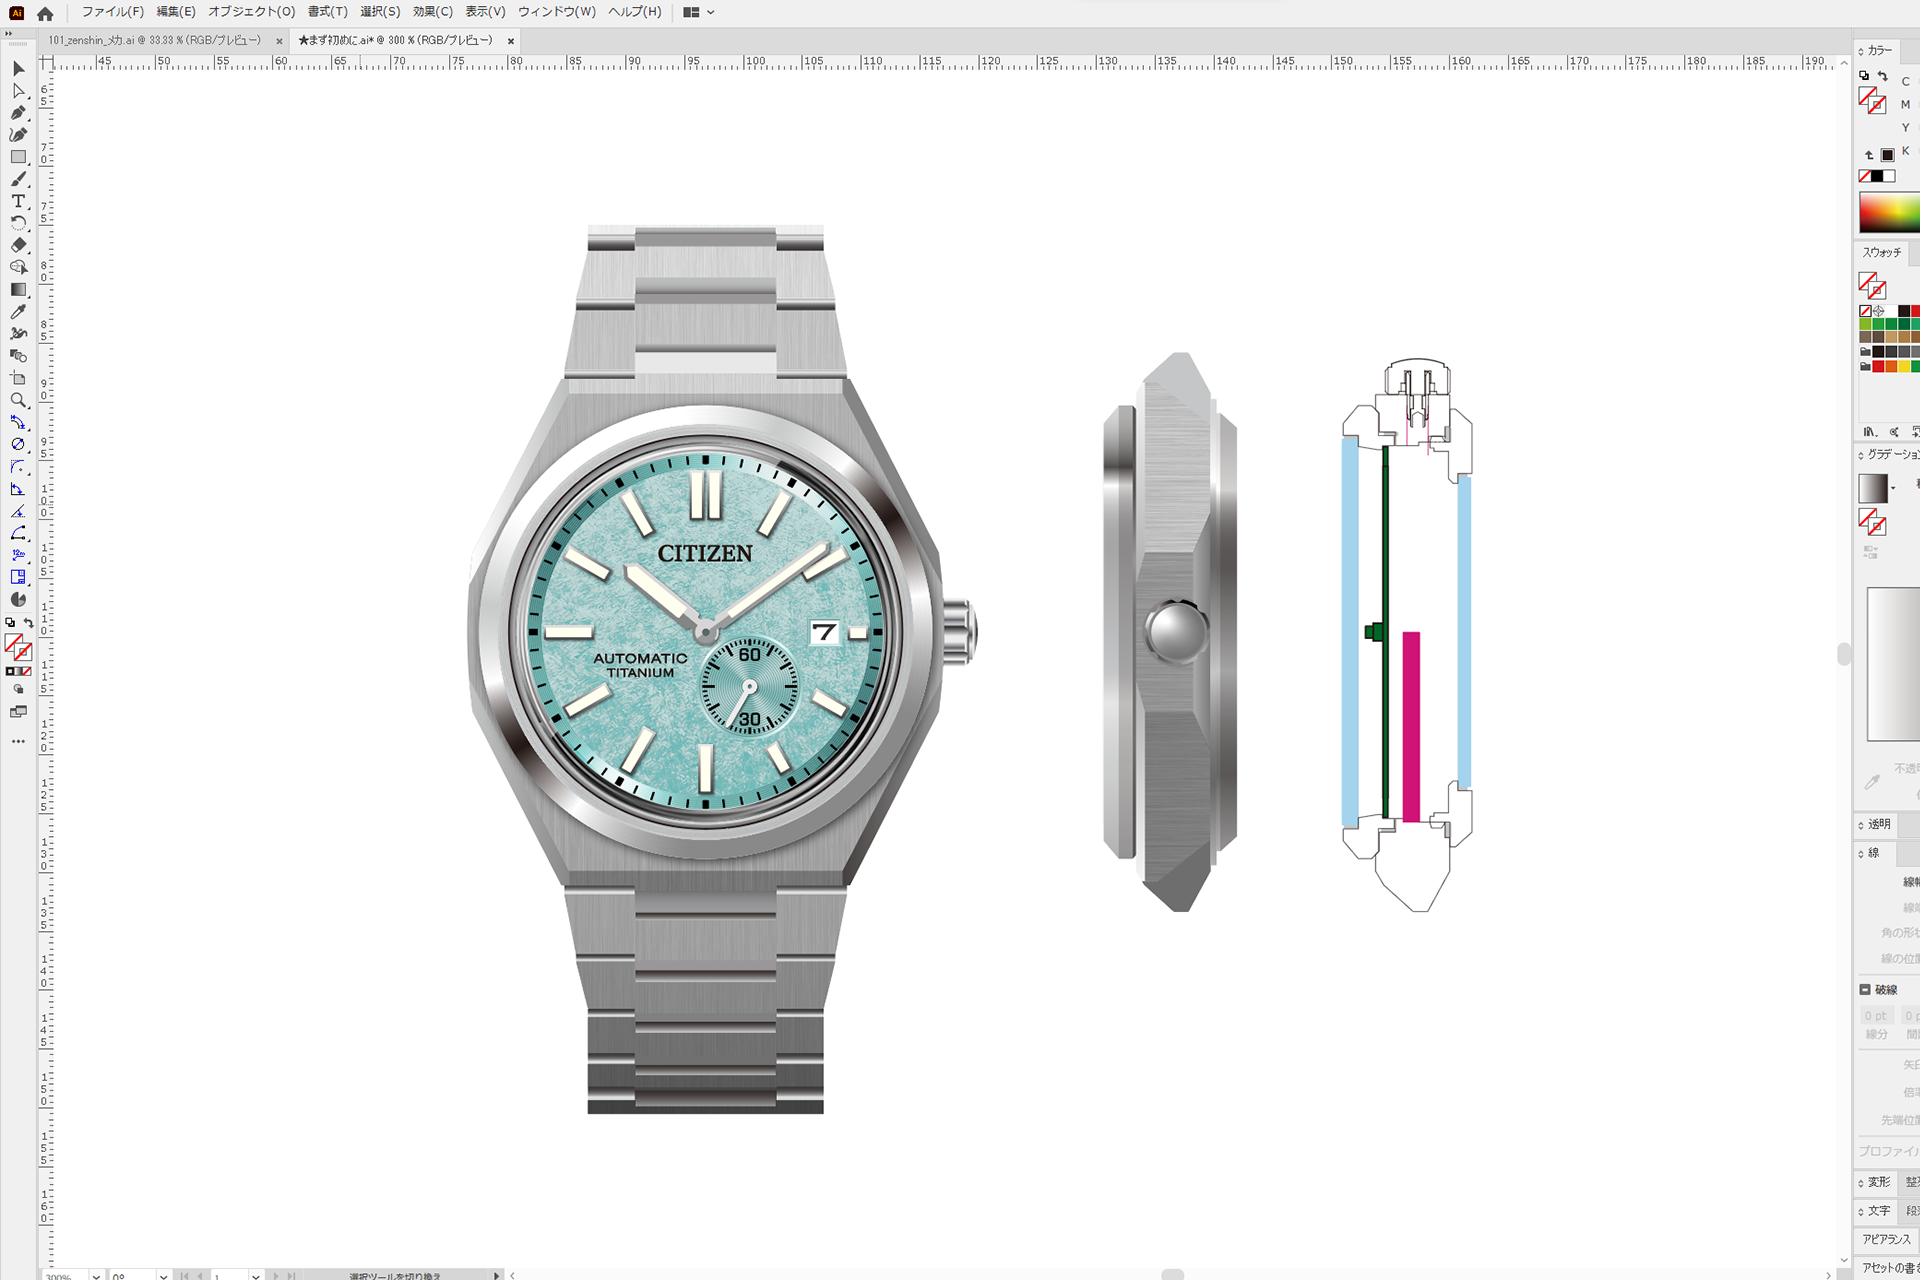Viewport: 1920px width, 1280px height.
Task: Open the rotation angle dropdown
Action: [163, 1275]
